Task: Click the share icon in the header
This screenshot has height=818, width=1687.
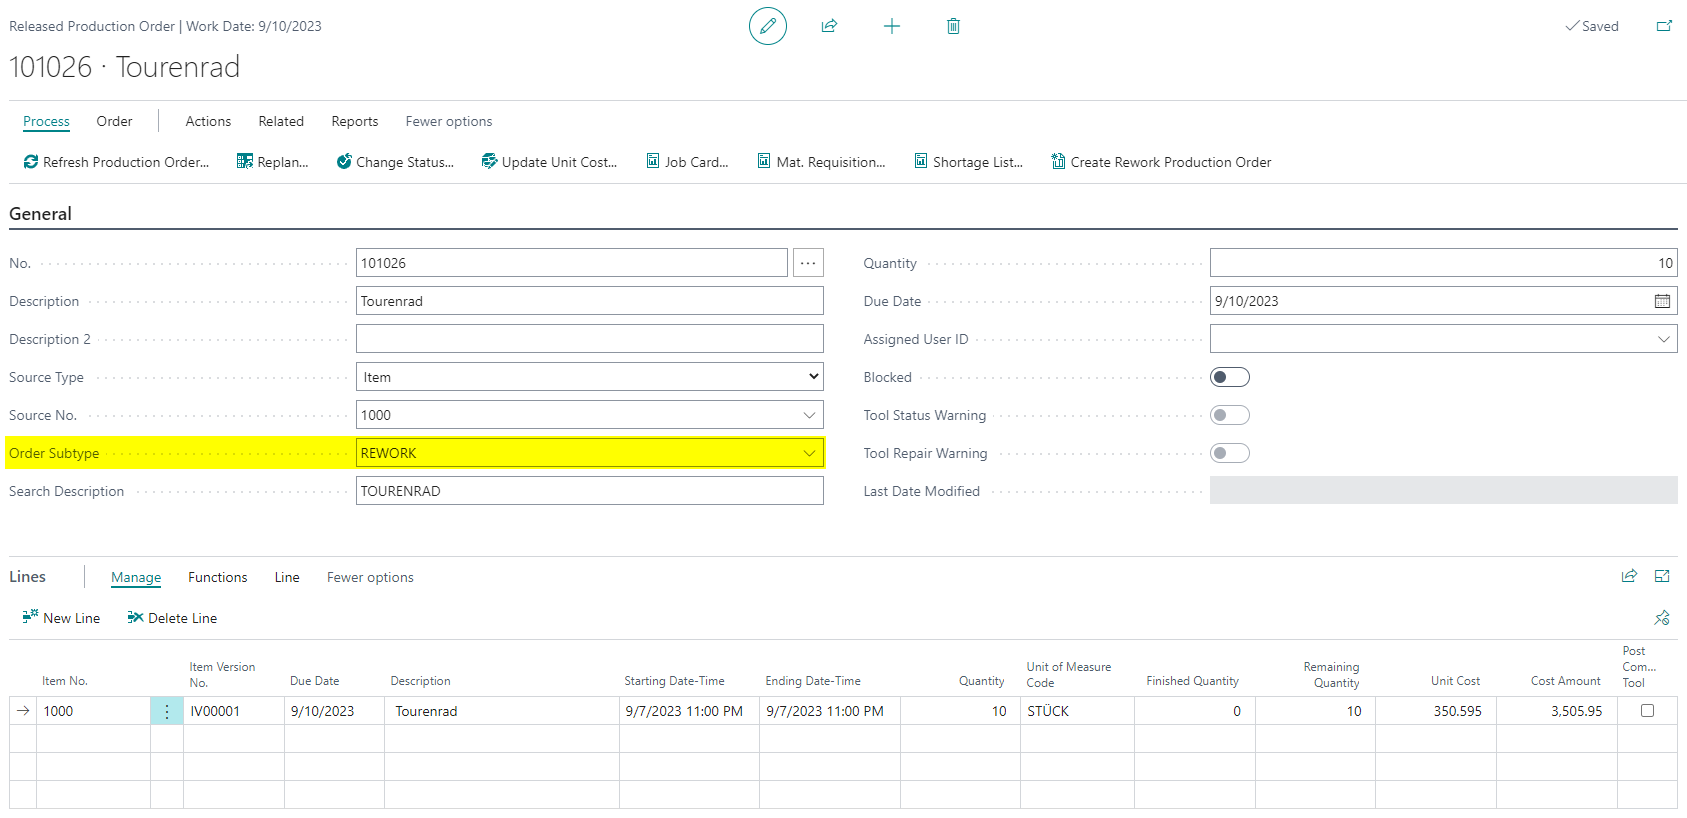Action: click(829, 26)
